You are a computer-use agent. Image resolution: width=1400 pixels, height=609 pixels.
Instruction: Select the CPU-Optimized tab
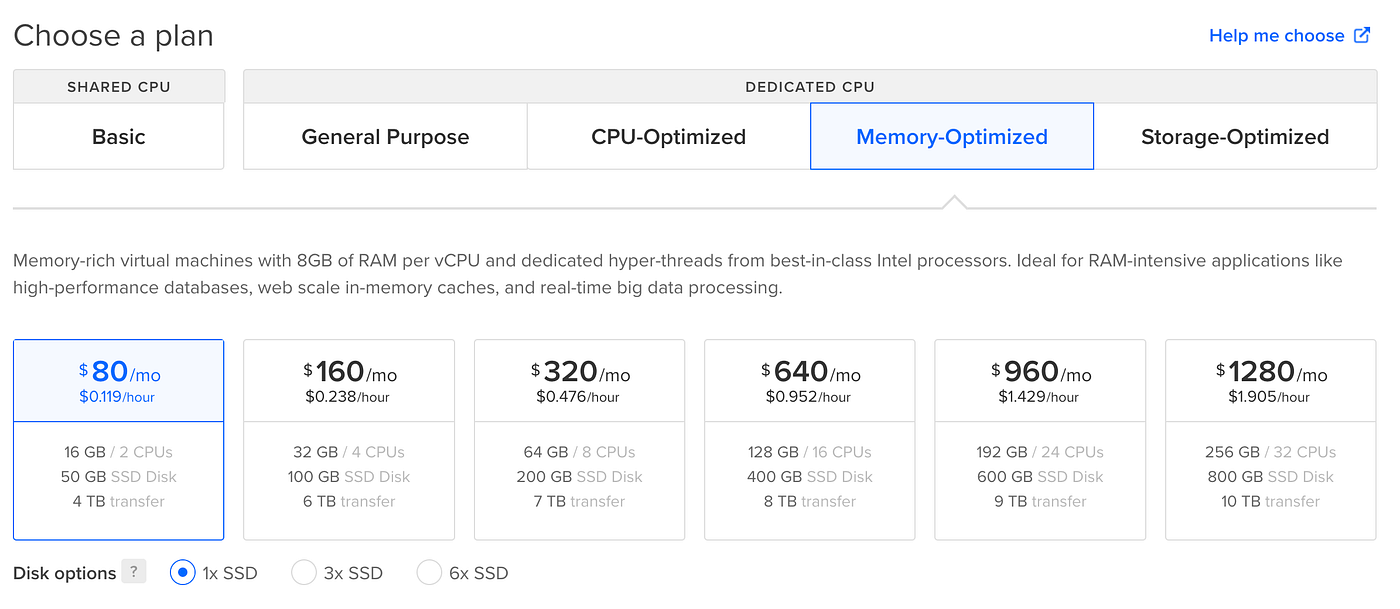[x=668, y=137]
